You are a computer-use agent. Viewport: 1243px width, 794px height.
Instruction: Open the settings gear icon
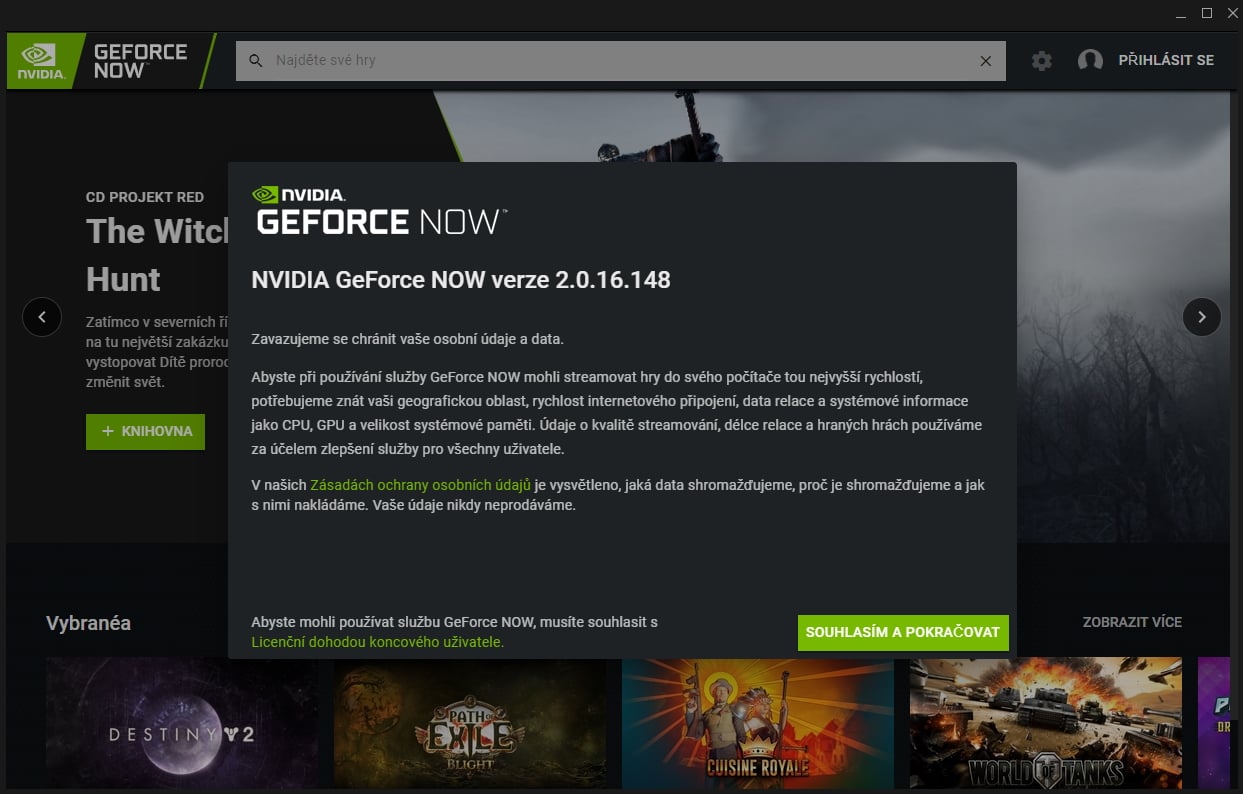(1042, 60)
